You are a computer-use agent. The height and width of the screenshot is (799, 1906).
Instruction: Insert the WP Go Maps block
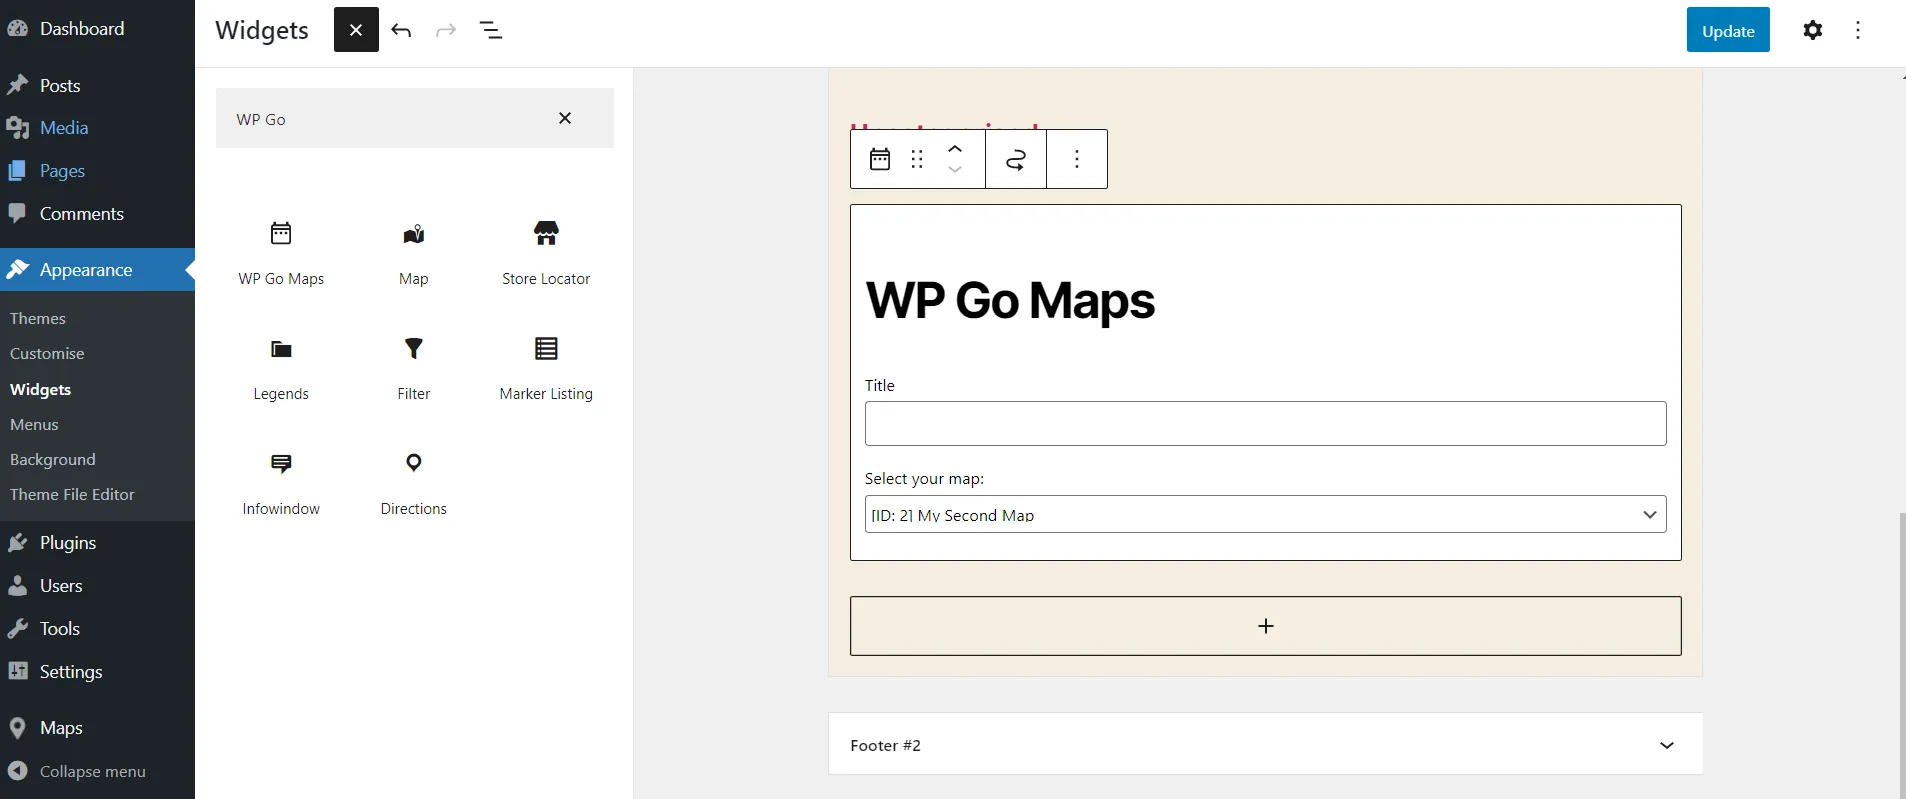pyautogui.click(x=281, y=254)
